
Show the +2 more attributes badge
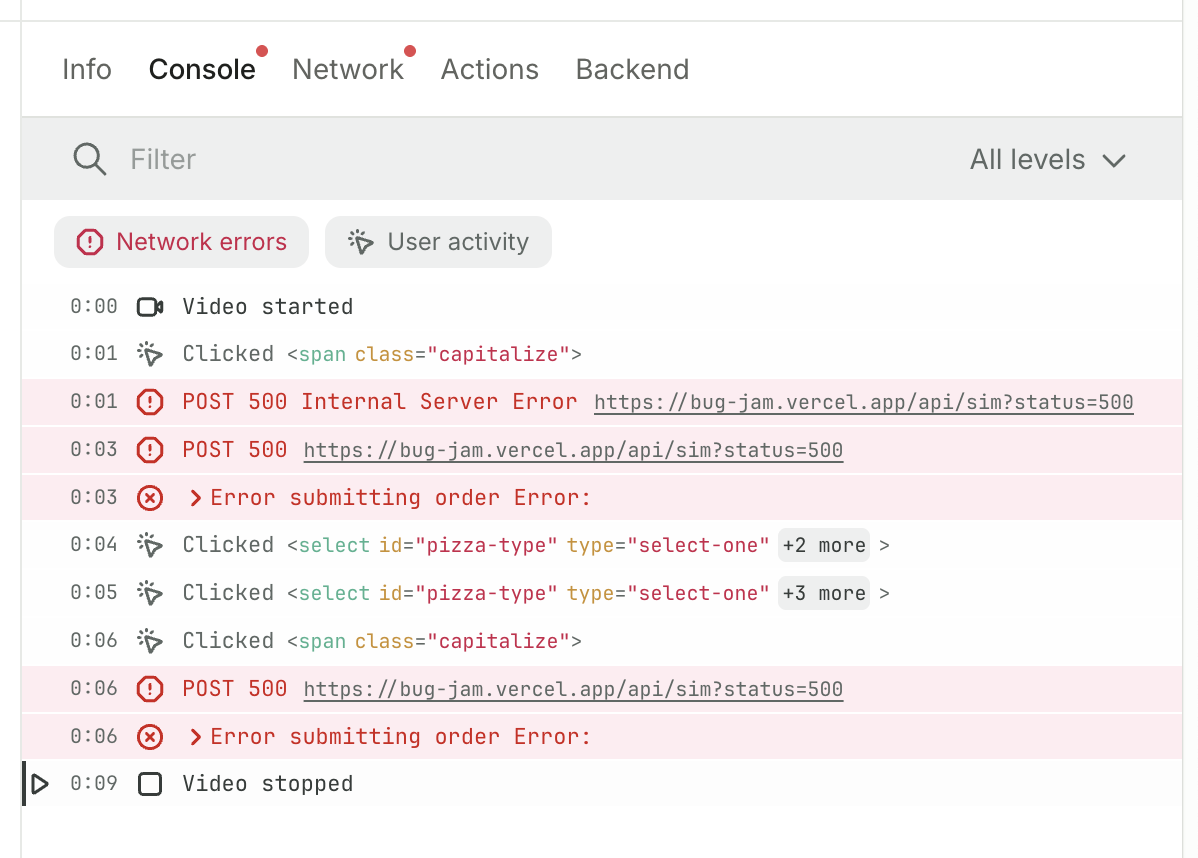coord(824,546)
